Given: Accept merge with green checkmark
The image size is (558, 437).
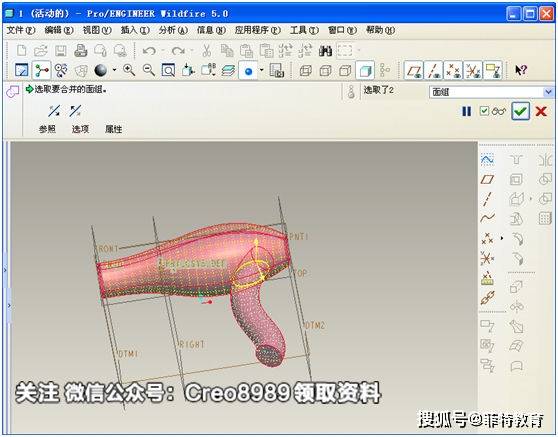Looking at the screenshot, I should click(520, 111).
